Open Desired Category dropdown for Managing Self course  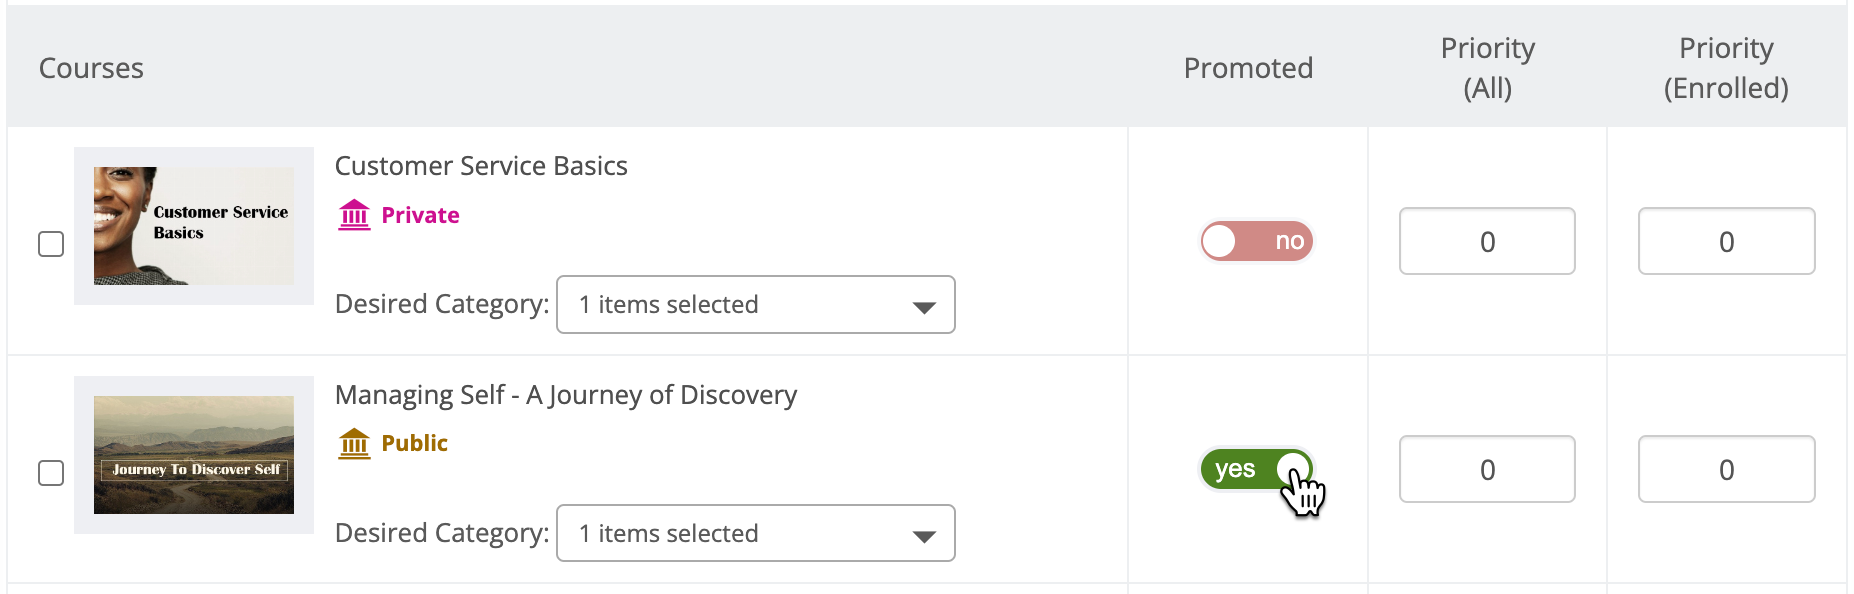756,533
